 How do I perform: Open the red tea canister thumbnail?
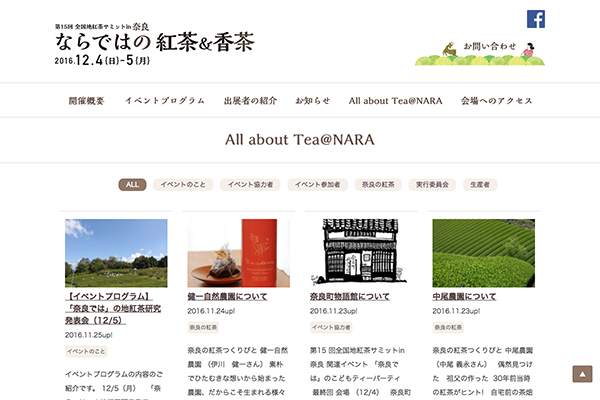pos(239,253)
